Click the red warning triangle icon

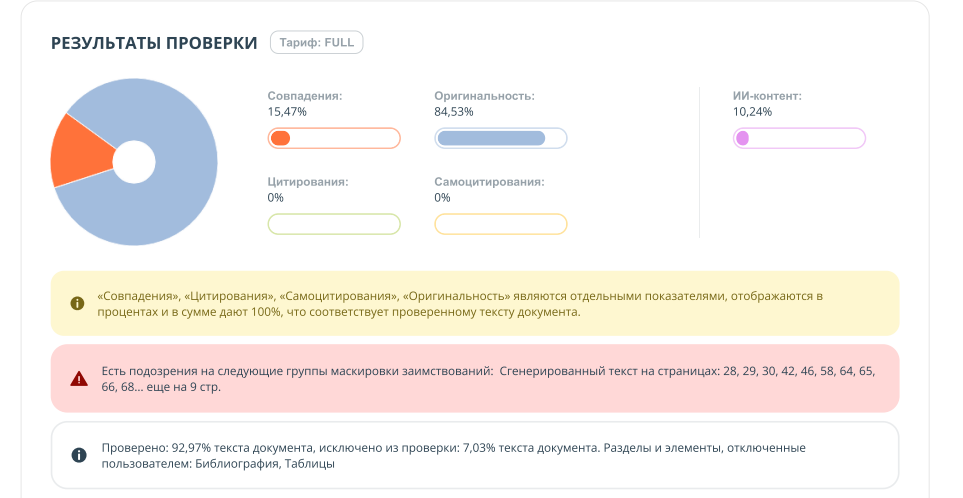[78, 379]
